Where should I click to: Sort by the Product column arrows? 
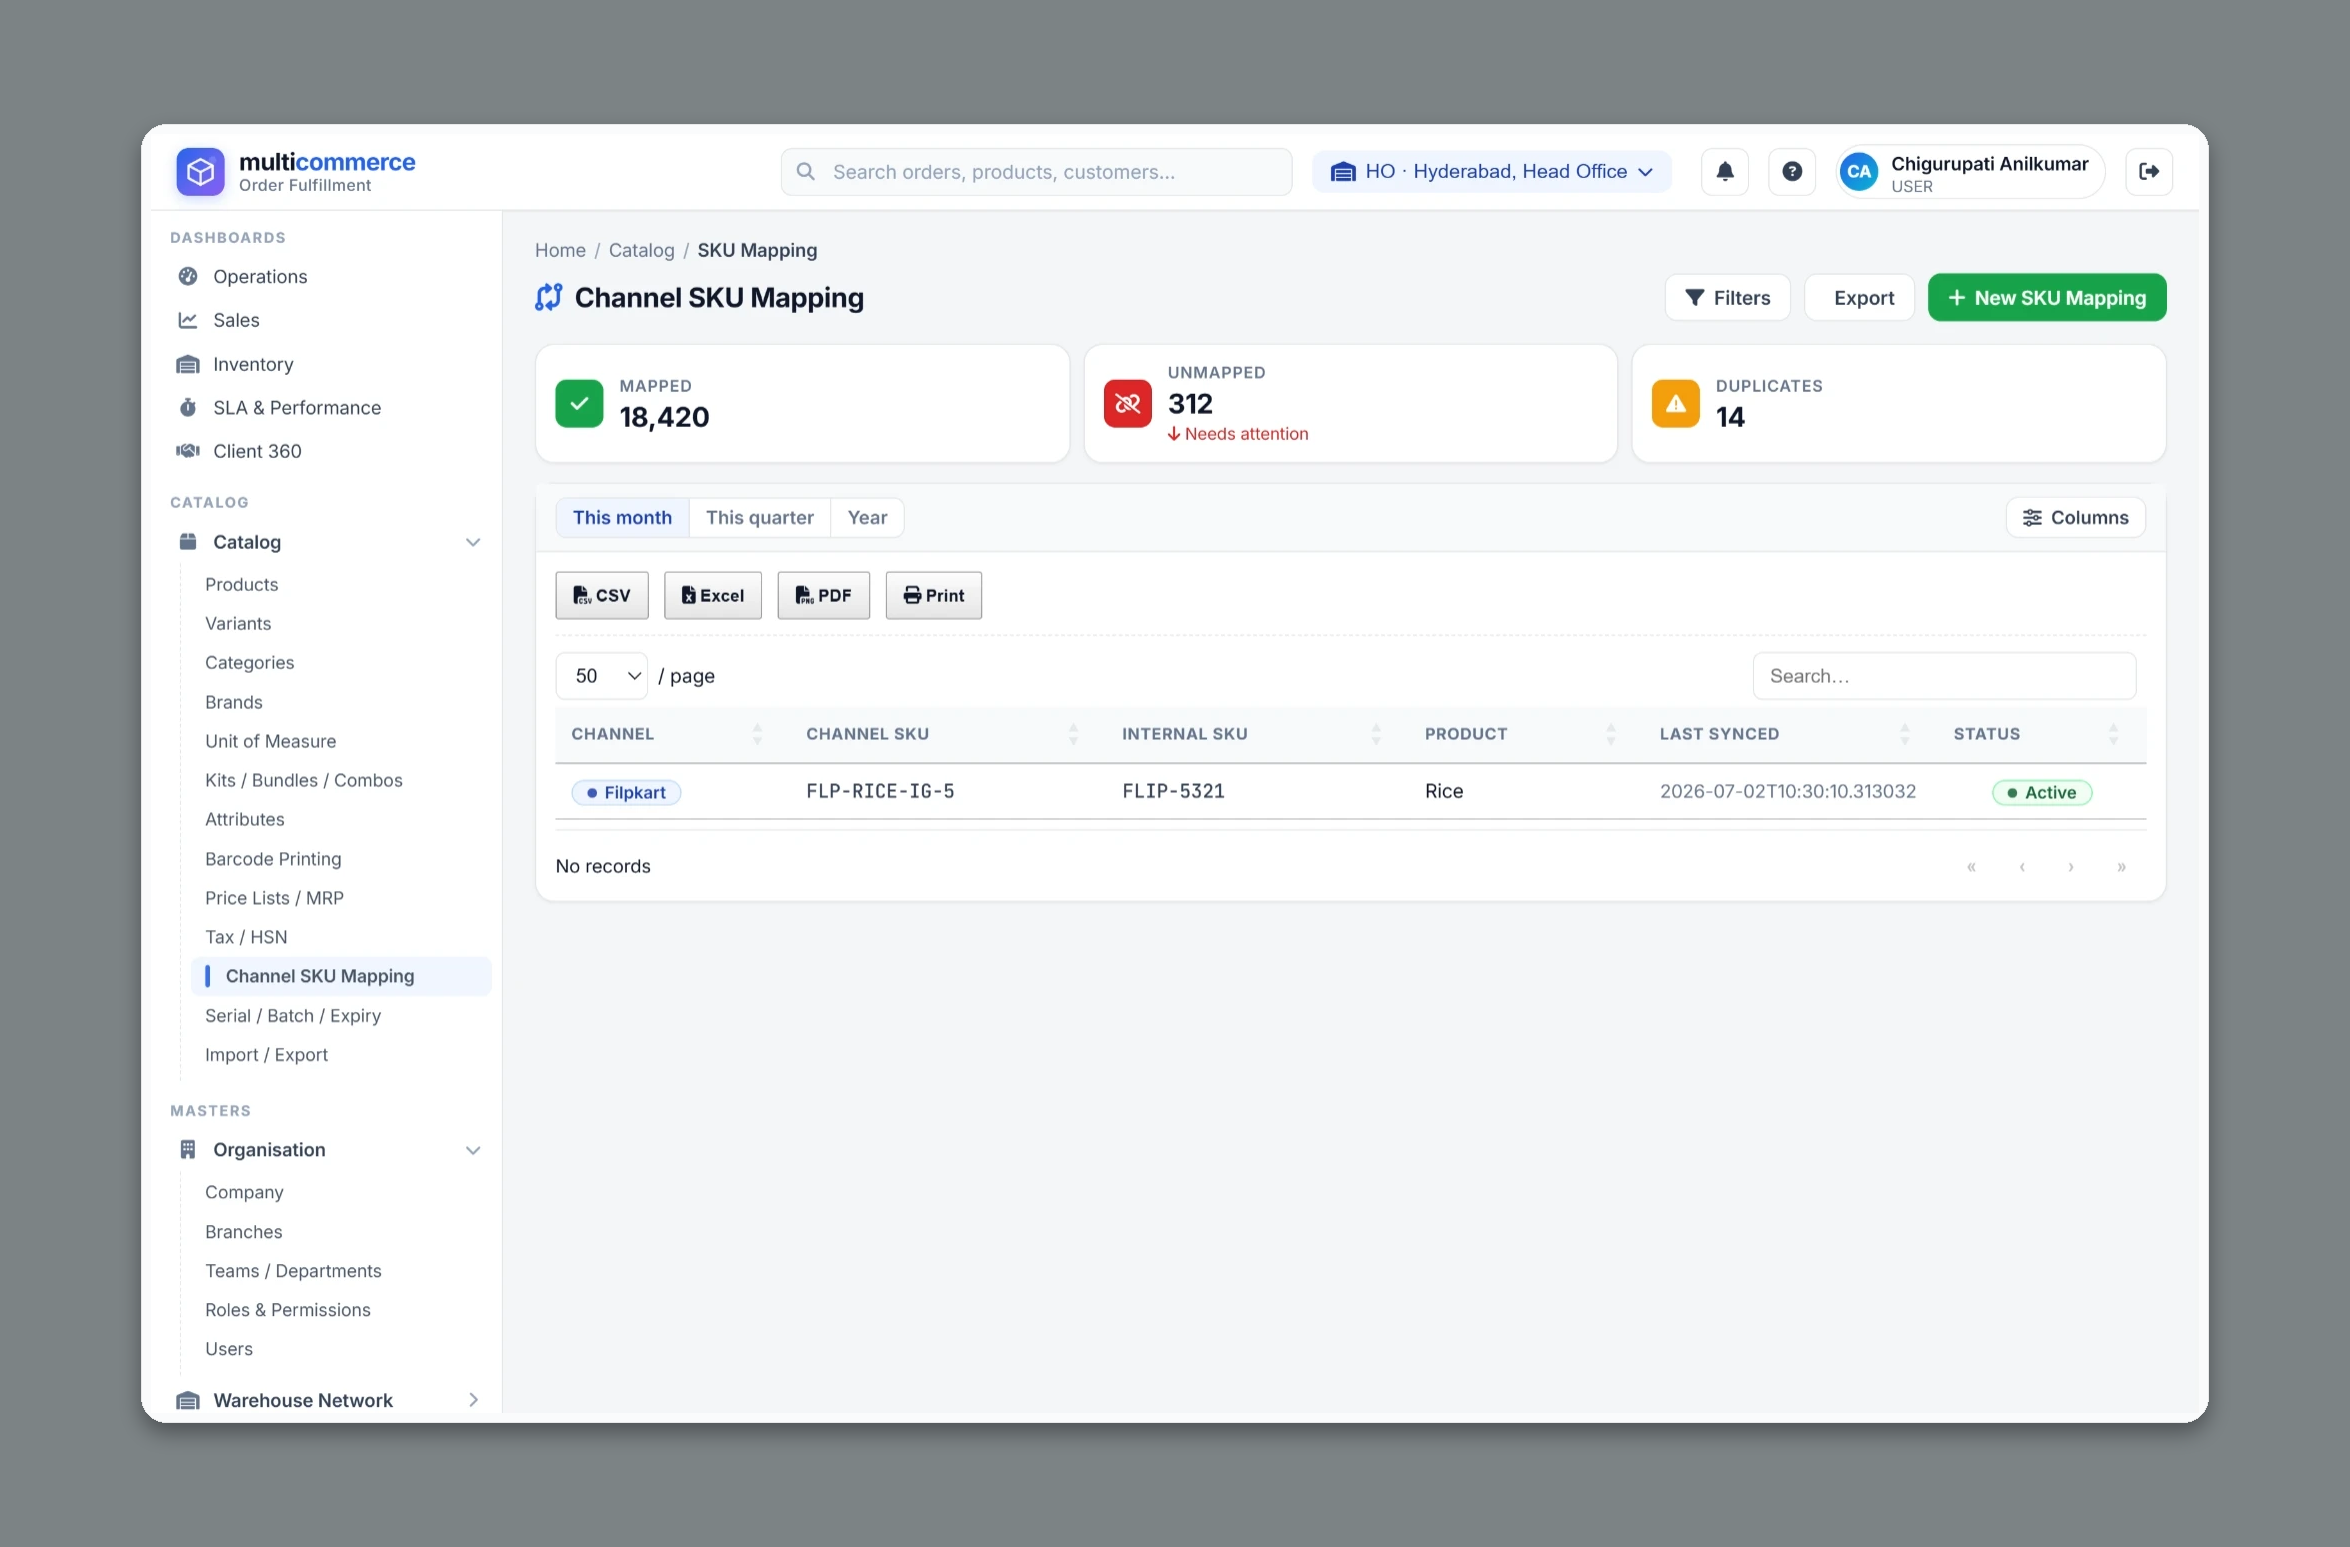(x=1611, y=734)
